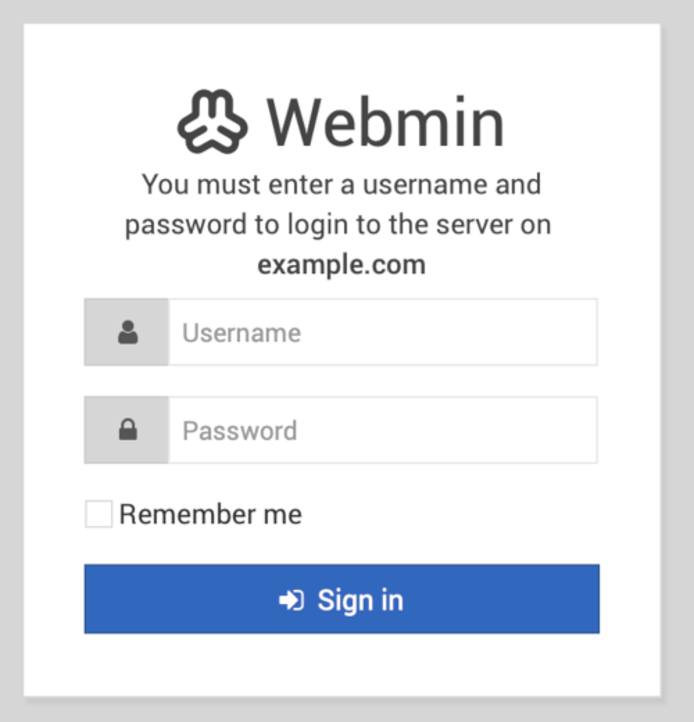This screenshot has width=694, height=722.
Task: Click the padlock icon beside Password
Action: click(x=127, y=430)
